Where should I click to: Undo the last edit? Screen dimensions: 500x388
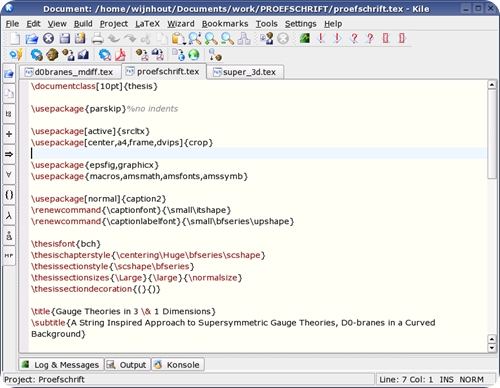tap(114, 39)
